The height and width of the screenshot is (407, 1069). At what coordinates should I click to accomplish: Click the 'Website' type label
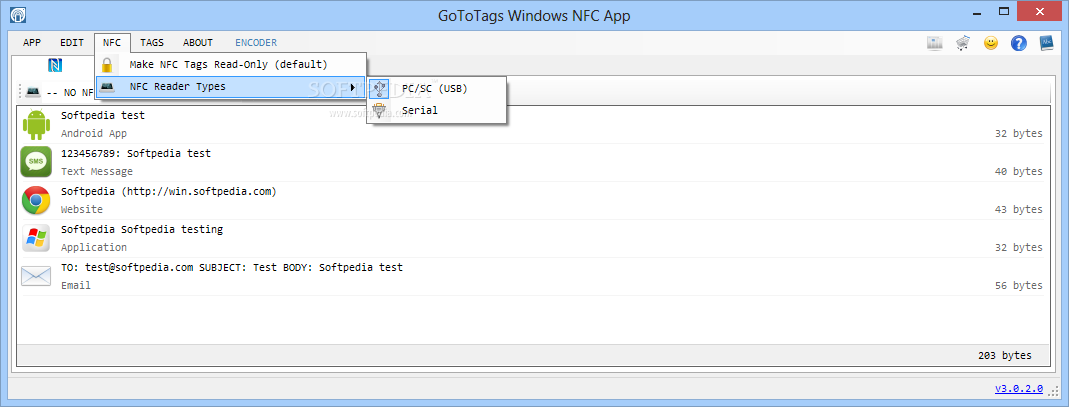pos(82,209)
